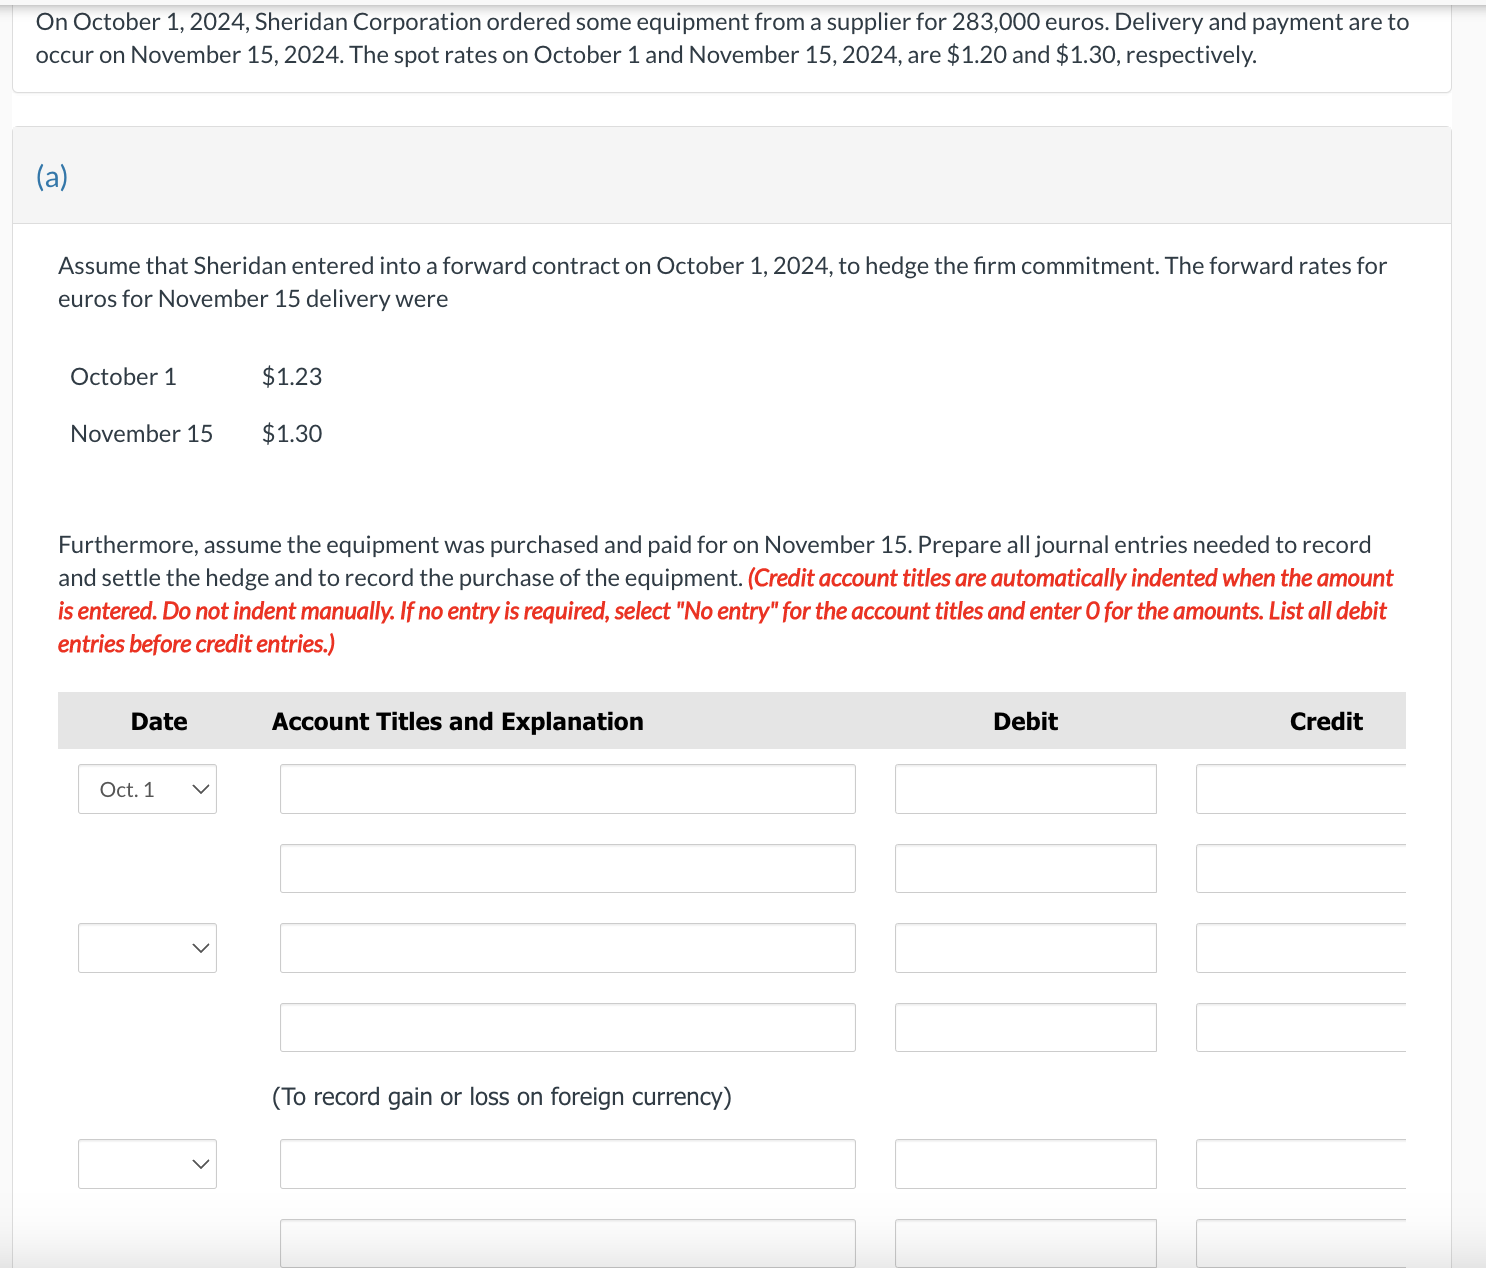This screenshot has height=1268, width=1486.
Task: Click the "$1.30" November 15 forward rate value
Action: [x=292, y=434]
